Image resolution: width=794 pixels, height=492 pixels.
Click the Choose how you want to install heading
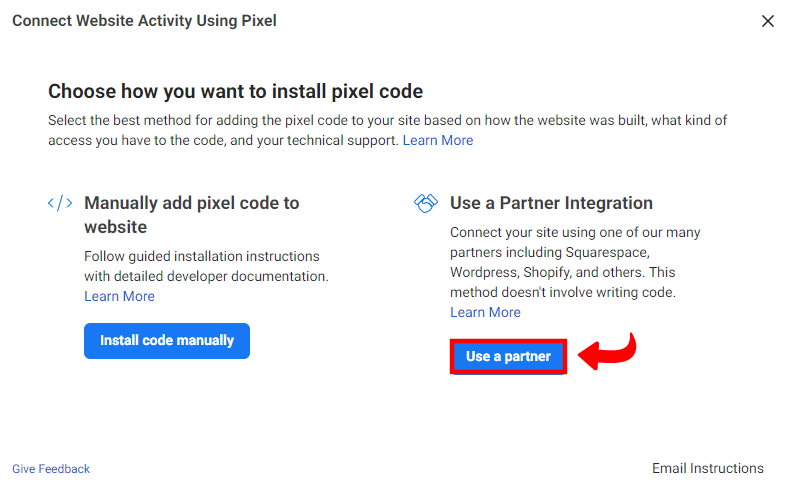(235, 92)
